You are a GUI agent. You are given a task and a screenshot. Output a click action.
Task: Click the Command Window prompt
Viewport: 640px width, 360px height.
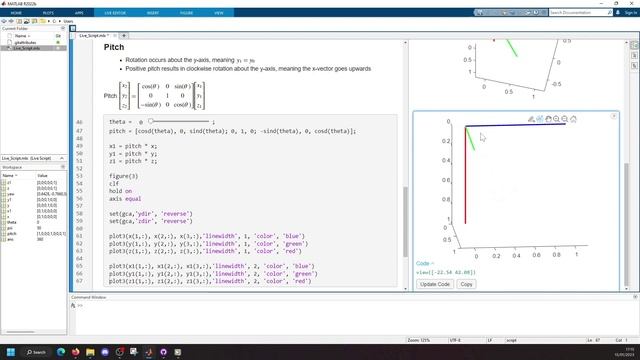coord(80,305)
